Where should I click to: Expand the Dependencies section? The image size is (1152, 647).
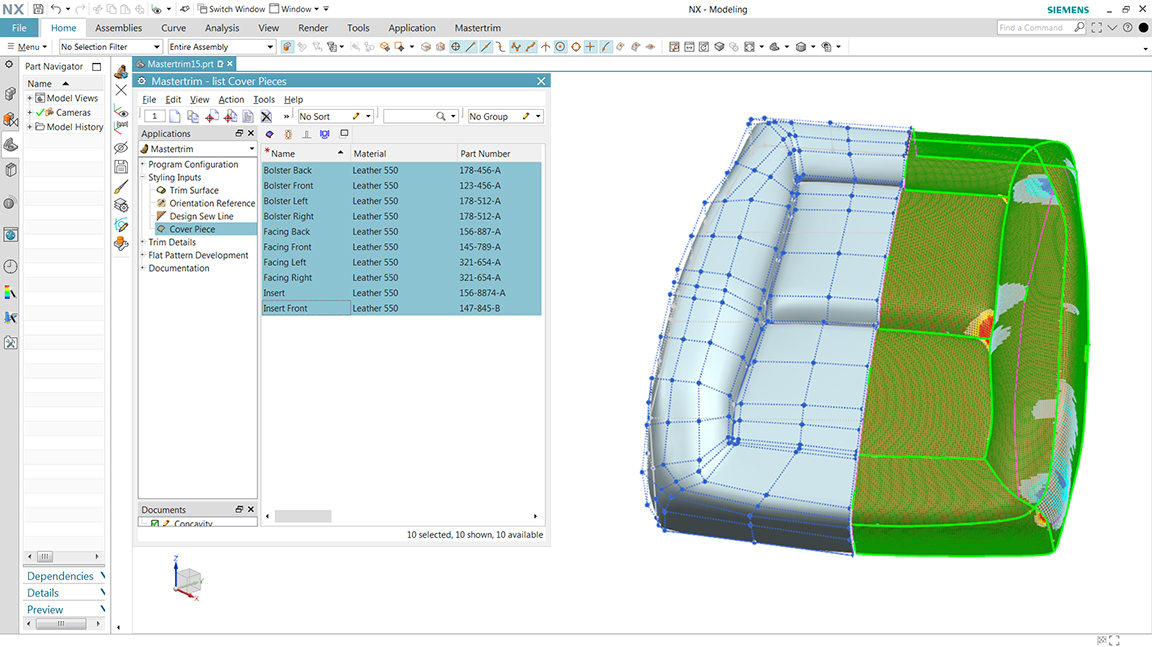coord(60,576)
